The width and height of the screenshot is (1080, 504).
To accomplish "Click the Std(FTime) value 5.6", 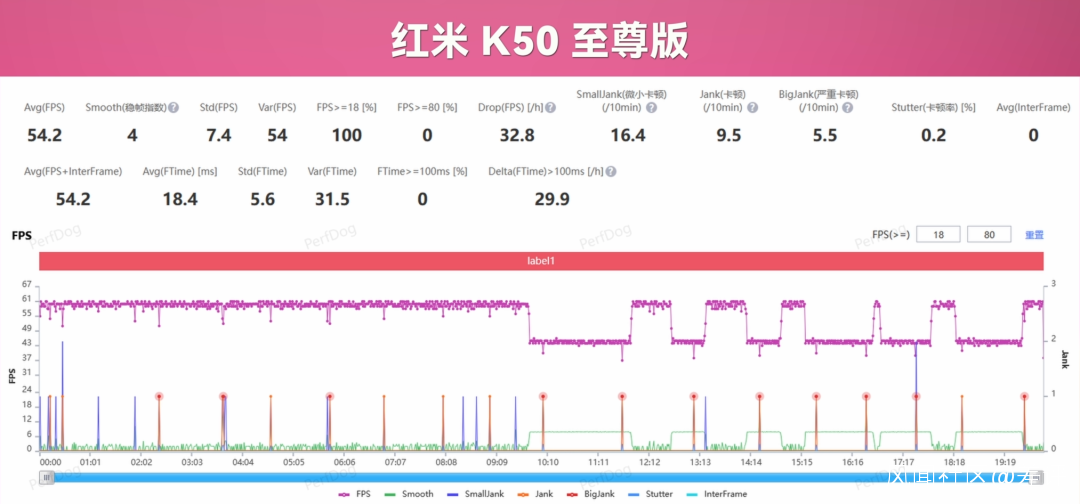I will 262,200.
